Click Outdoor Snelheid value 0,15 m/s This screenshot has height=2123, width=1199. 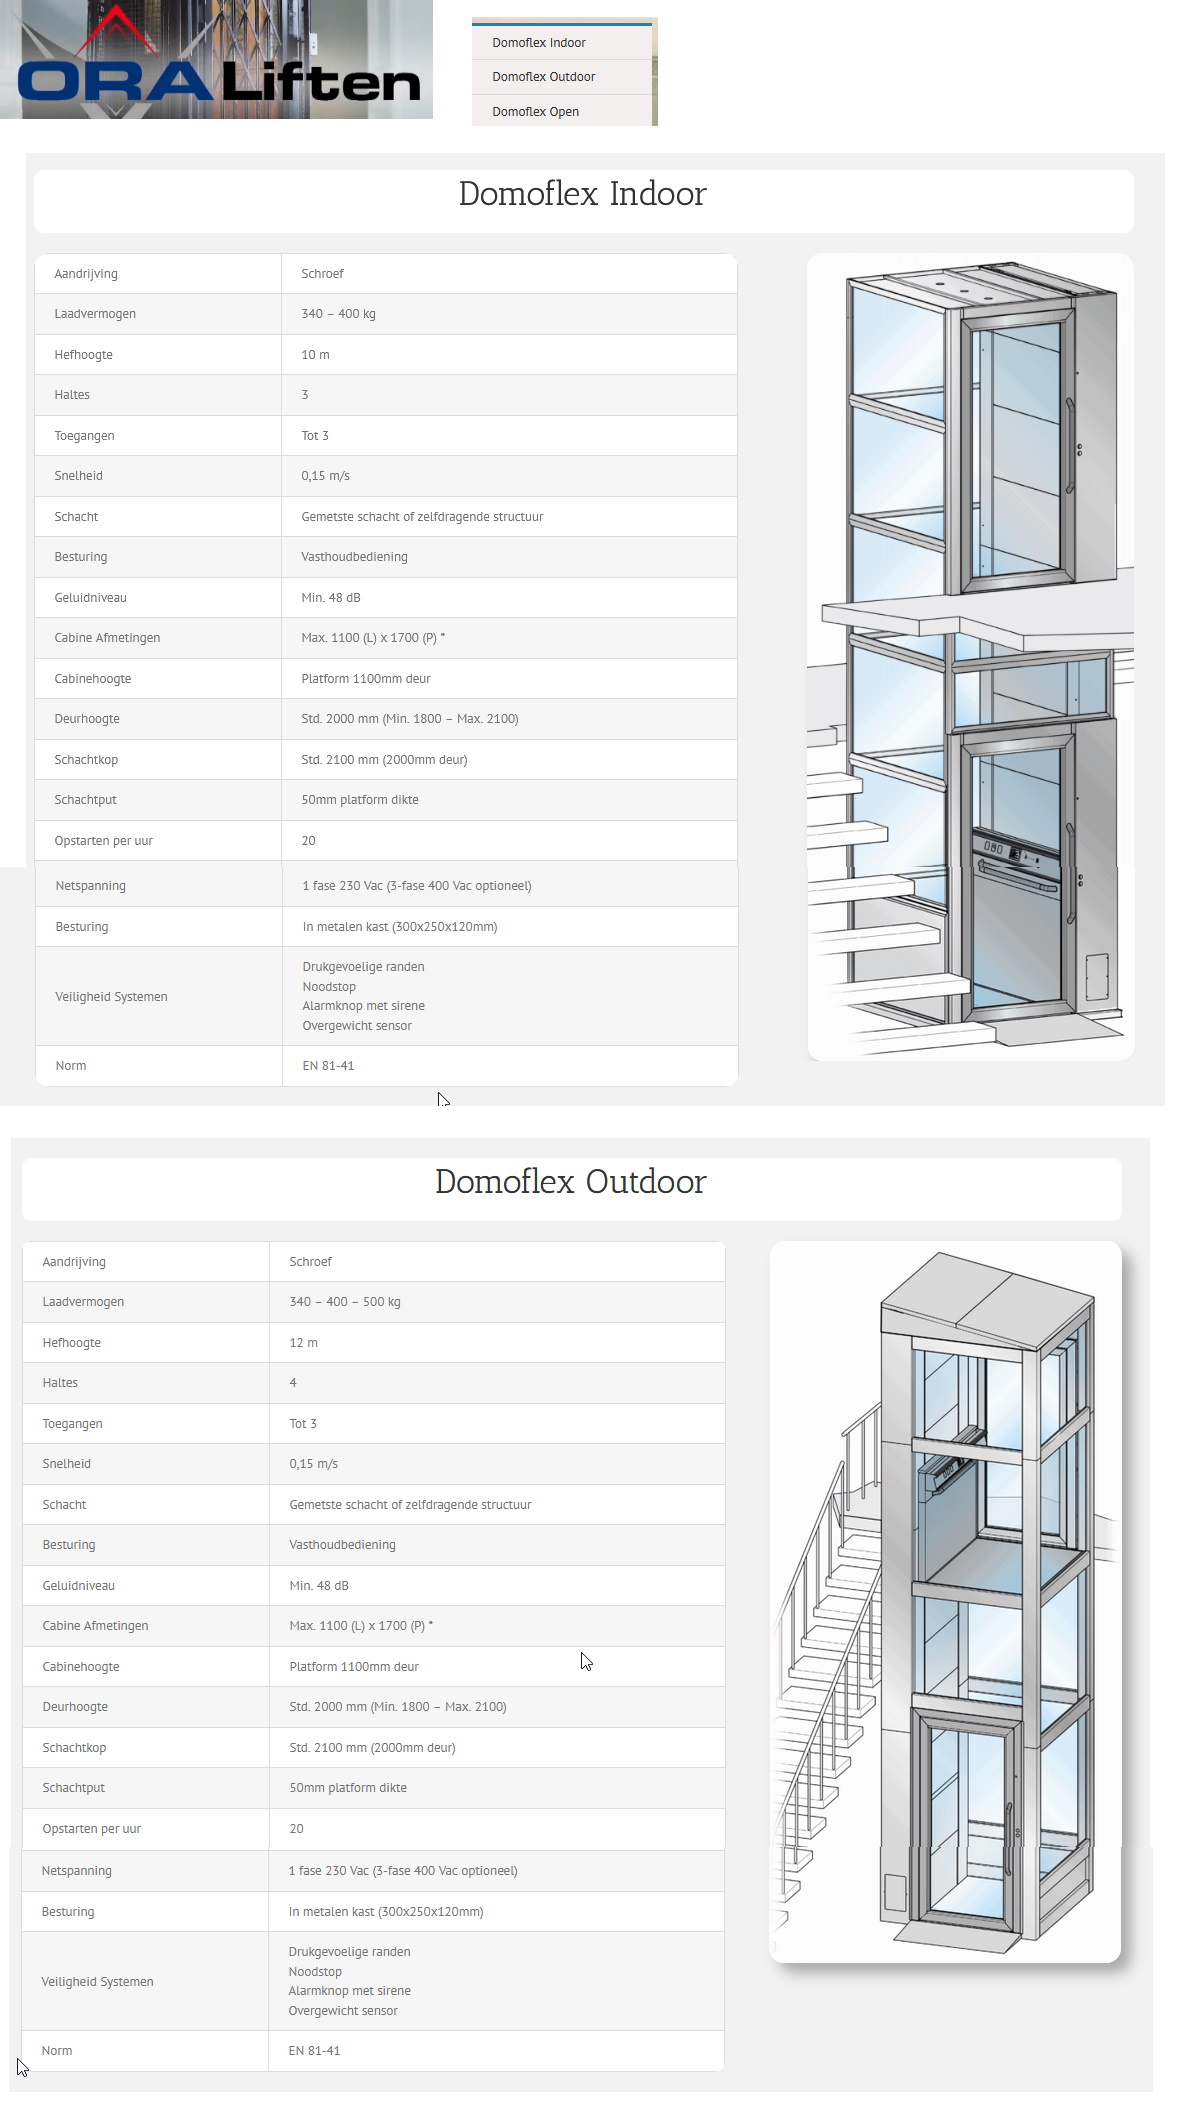313,1464
